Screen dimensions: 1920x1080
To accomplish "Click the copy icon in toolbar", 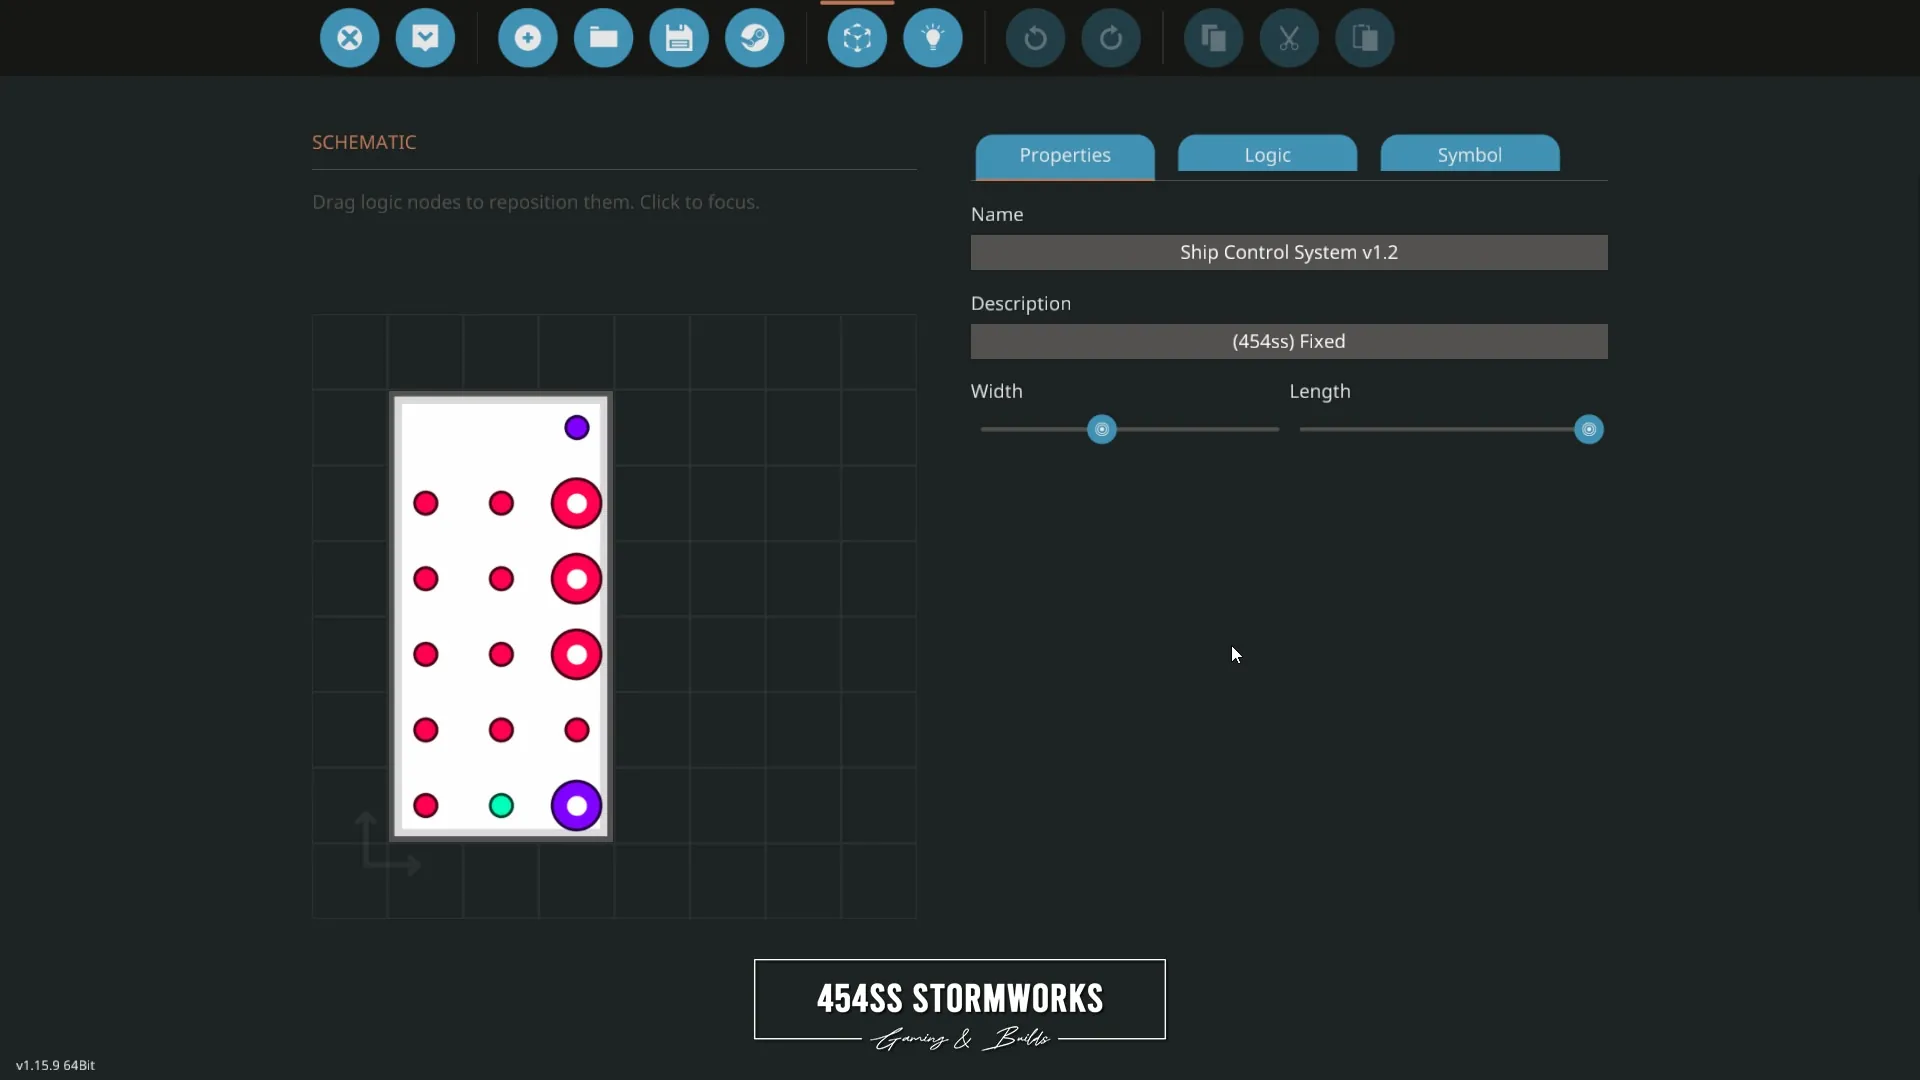I will (x=1213, y=38).
